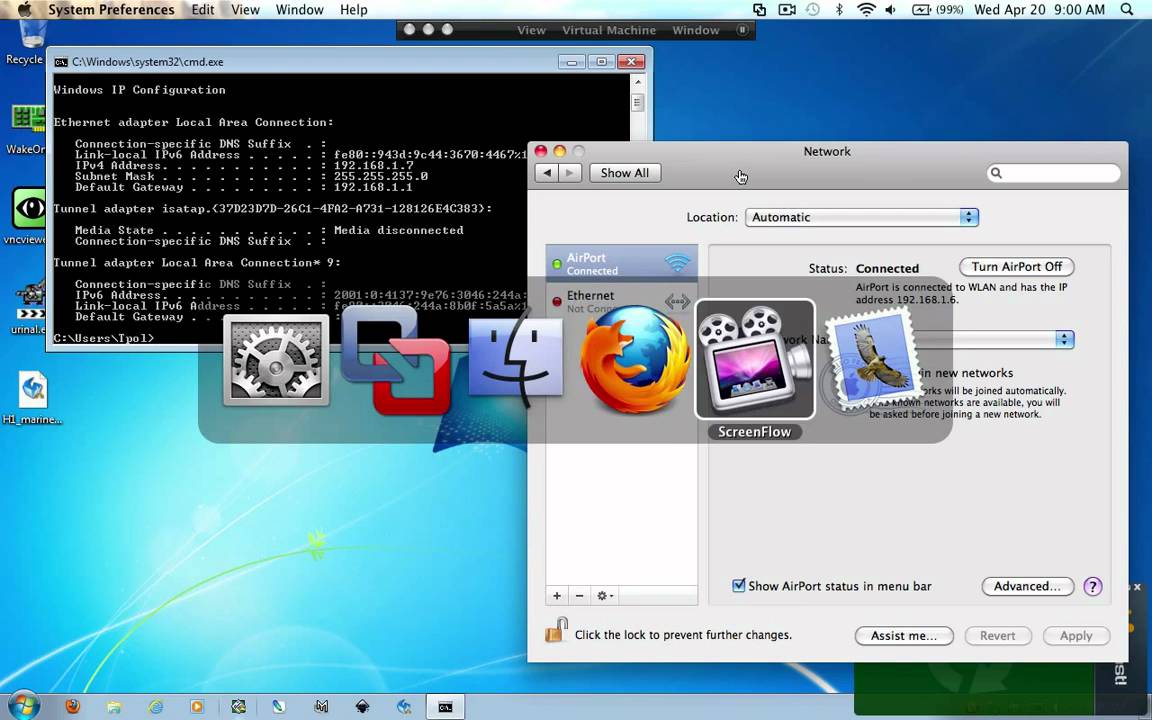This screenshot has height=720, width=1152.
Task: Click the Advanced... button
Action: pyautogui.click(x=1027, y=586)
